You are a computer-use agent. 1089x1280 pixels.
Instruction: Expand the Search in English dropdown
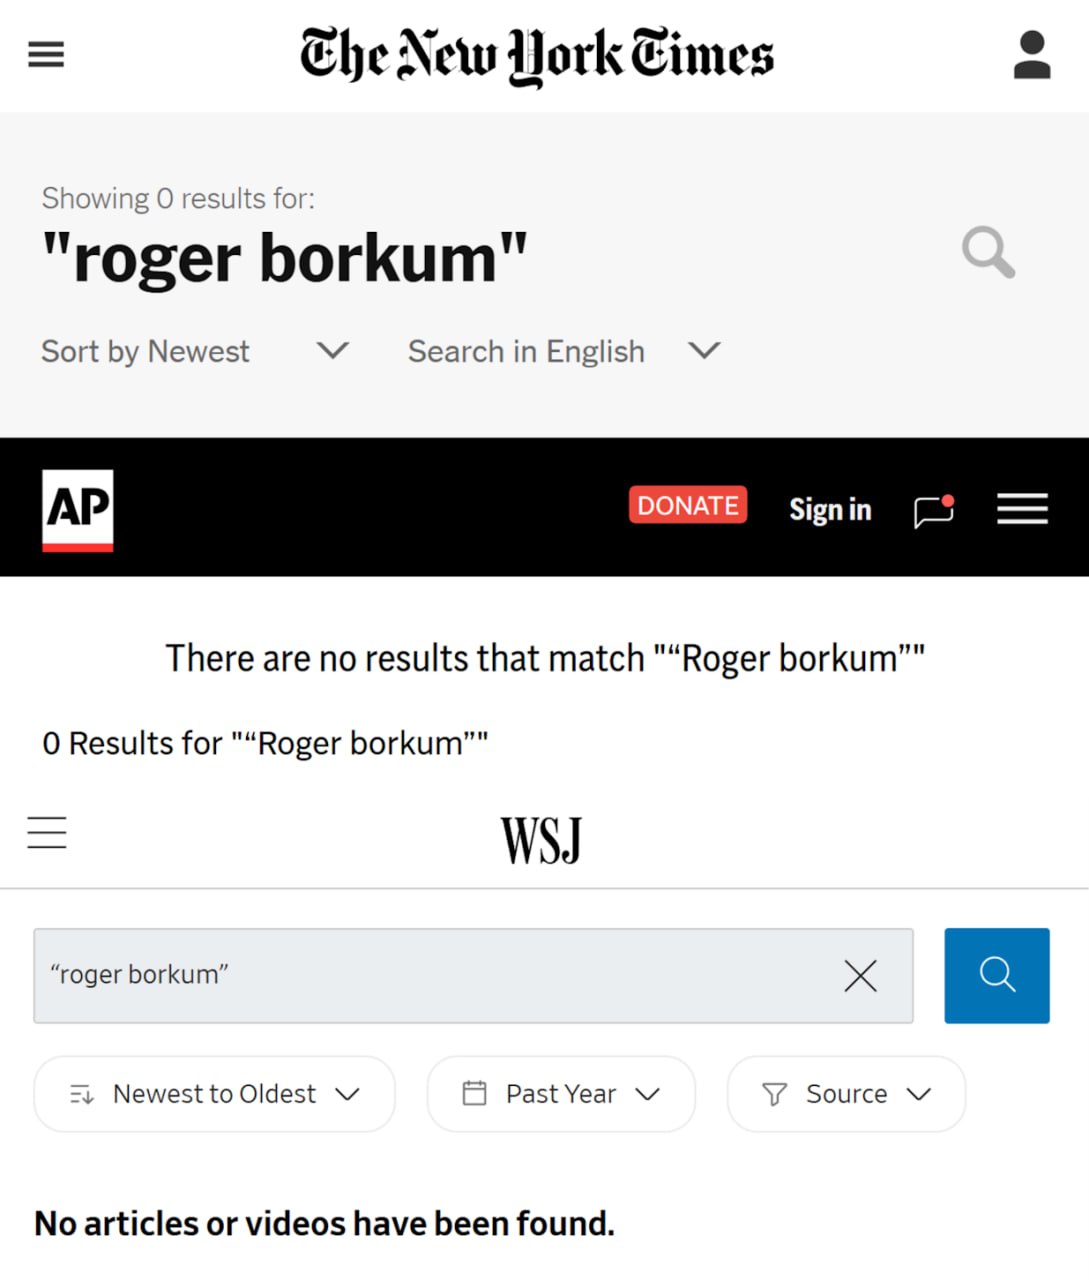[563, 352]
